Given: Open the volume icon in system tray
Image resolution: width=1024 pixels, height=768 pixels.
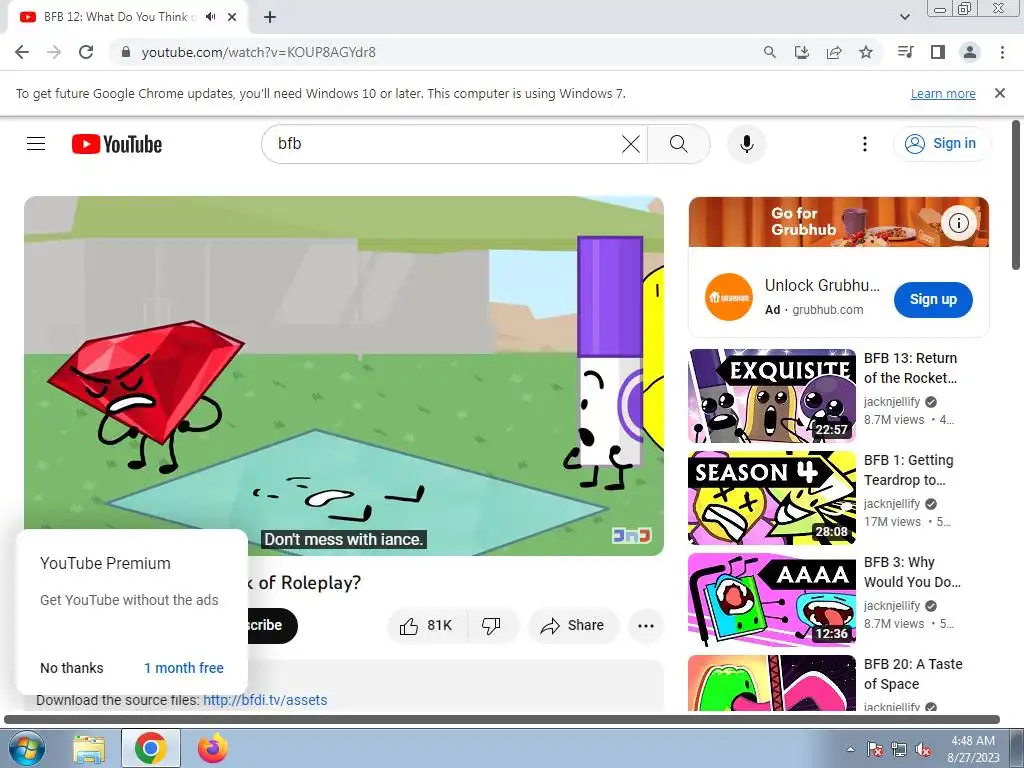Looking at the screenshot, I should point(922,749).
